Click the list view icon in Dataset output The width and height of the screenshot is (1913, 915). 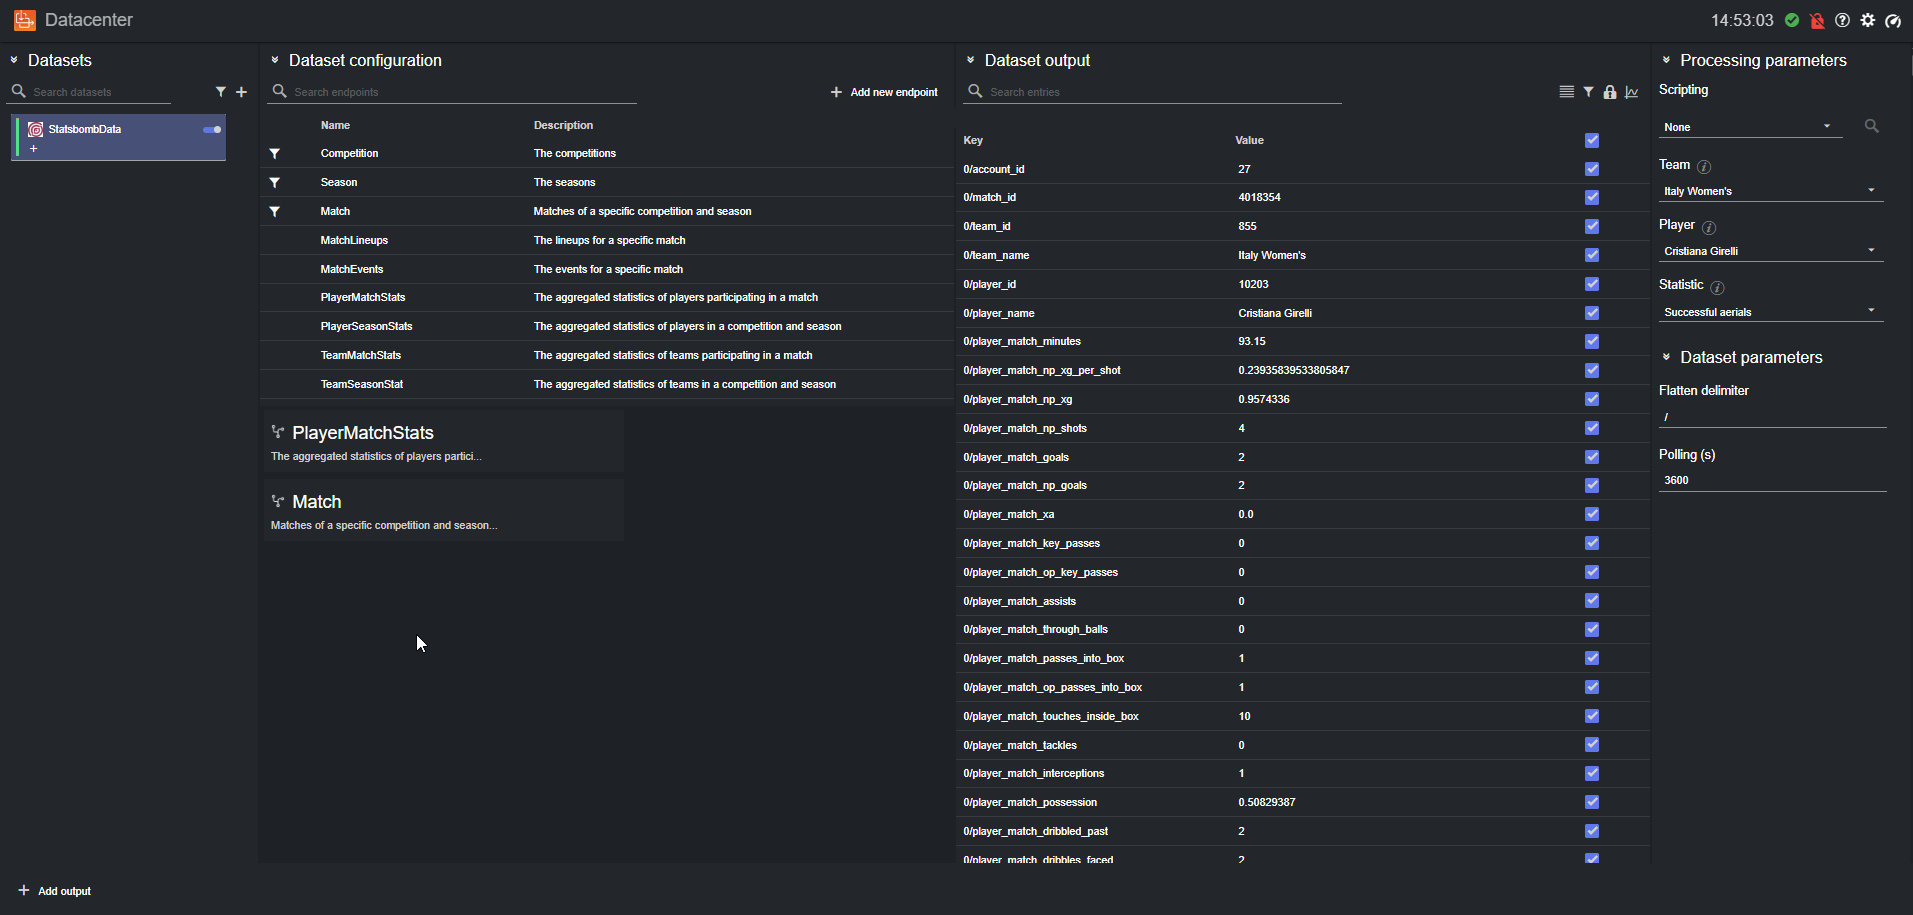pos(1565,91)
